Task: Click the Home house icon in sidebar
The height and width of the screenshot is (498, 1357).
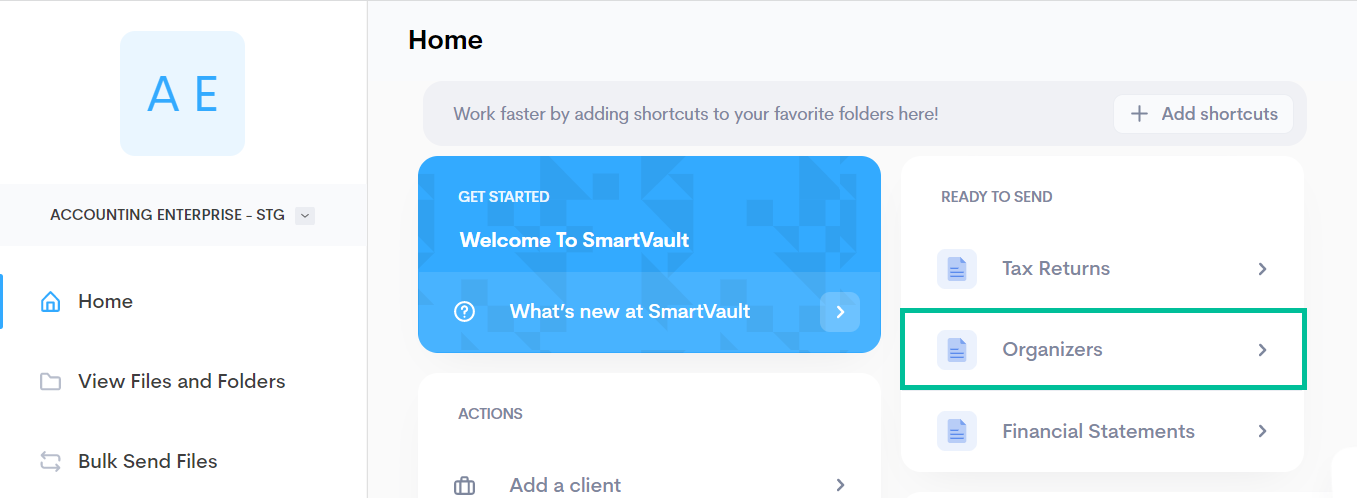Action: pyautogui.click(x=50, y=302)
